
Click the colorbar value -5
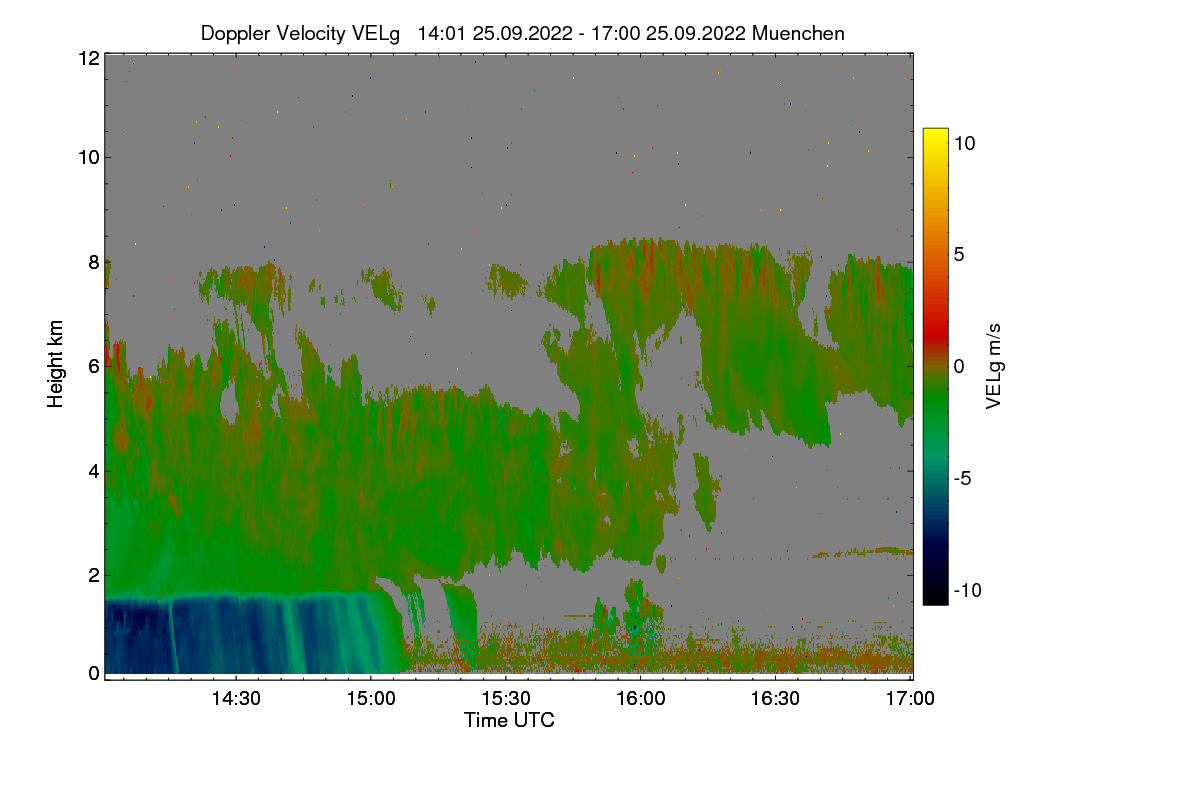[x=962, y=478]
